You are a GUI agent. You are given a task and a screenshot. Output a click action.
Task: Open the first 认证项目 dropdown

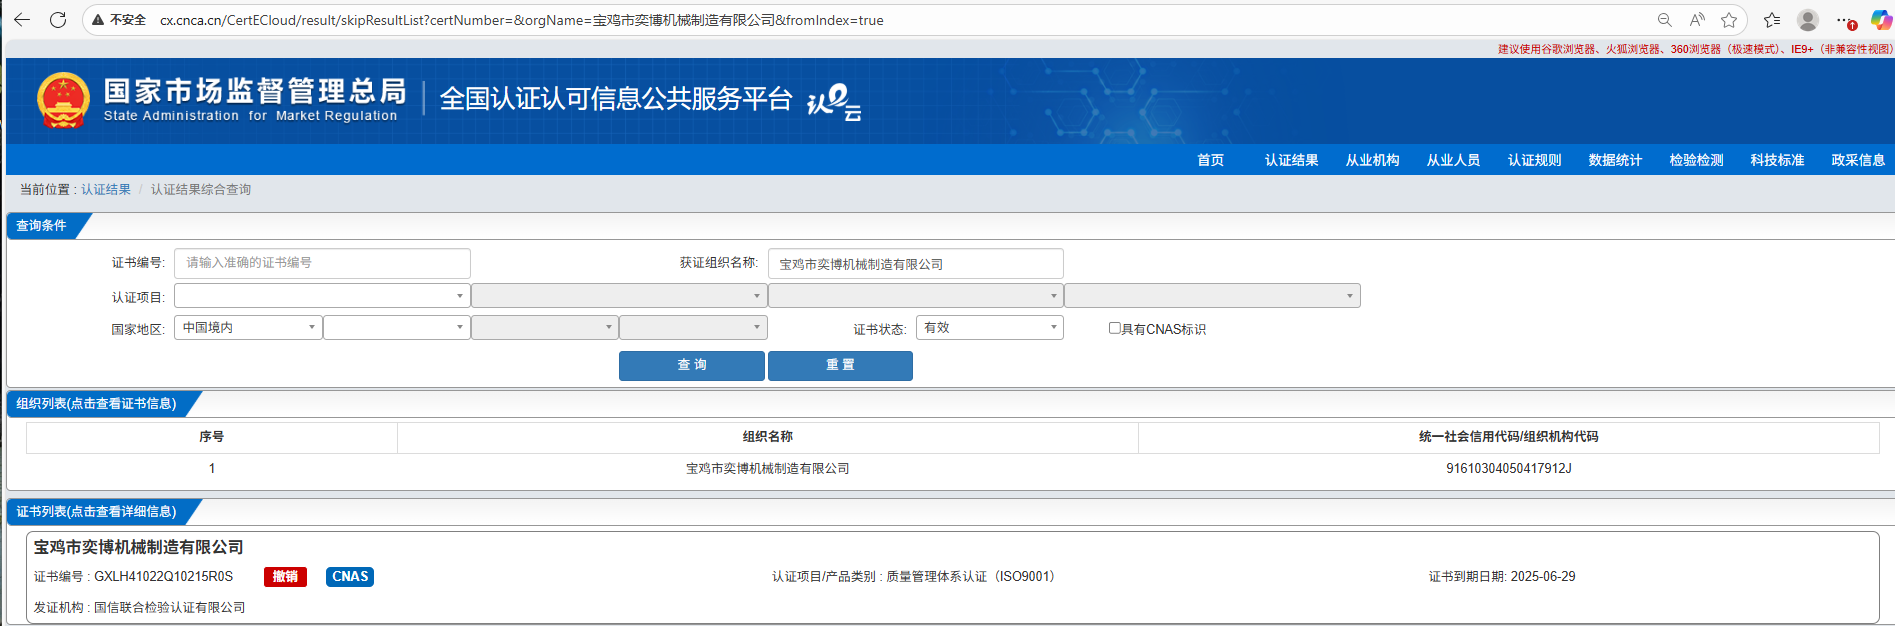pyautogui.click(x=321, y=296)
